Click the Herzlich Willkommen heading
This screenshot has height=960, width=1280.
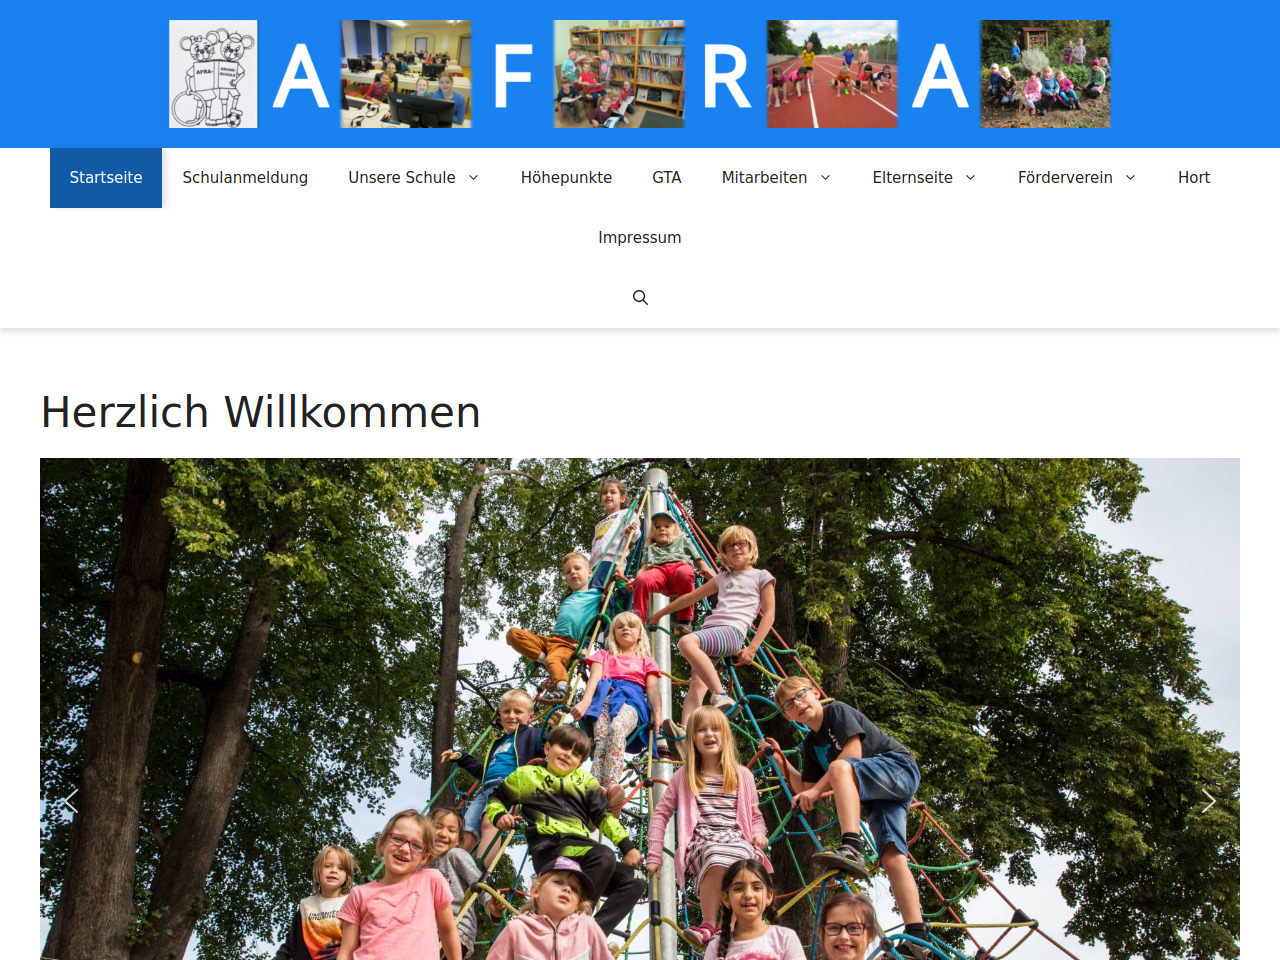point(261,412)
